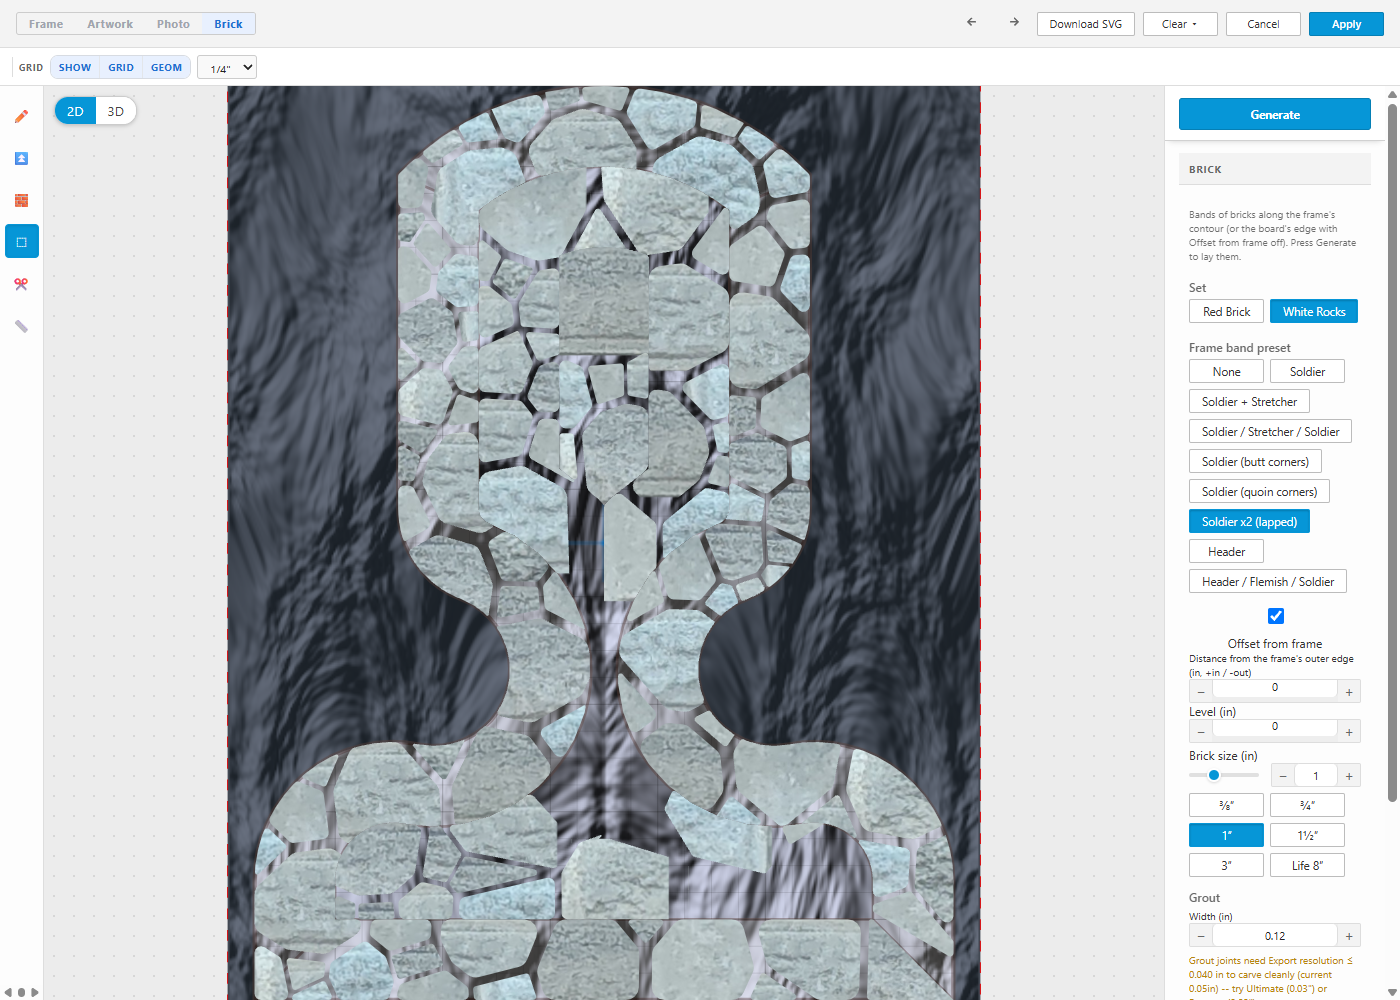The width and height of the screenshot is (1400, 1000).
Task: Click the three dots at bottom-left
Action: [x=21, y=992]
